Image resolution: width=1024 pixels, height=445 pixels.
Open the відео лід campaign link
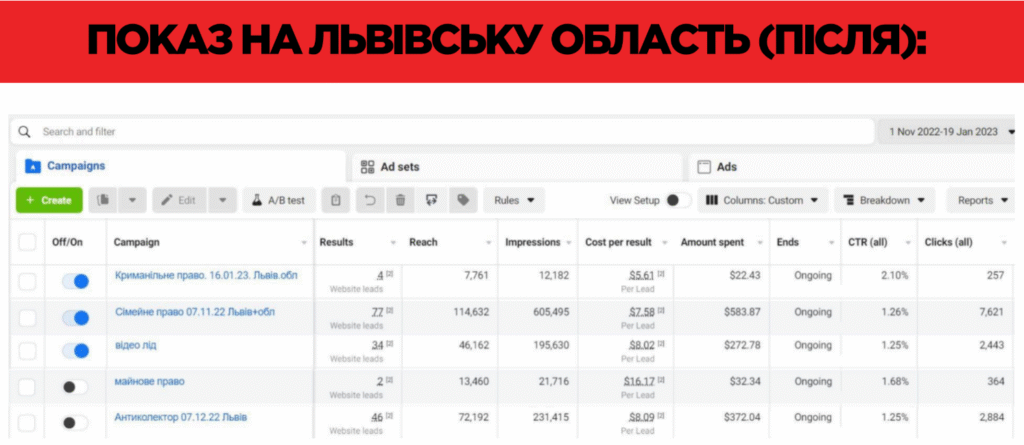(135, 345)
